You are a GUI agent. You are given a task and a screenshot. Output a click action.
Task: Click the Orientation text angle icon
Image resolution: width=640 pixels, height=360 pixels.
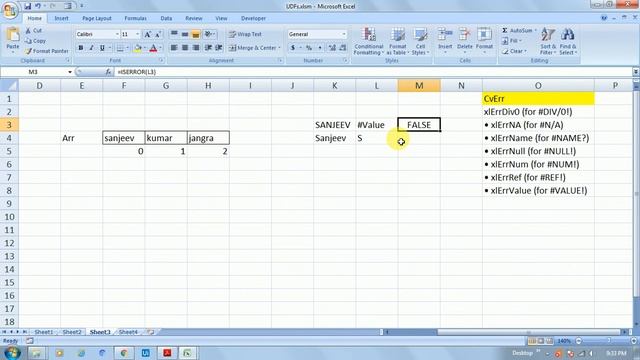[208, 34]
